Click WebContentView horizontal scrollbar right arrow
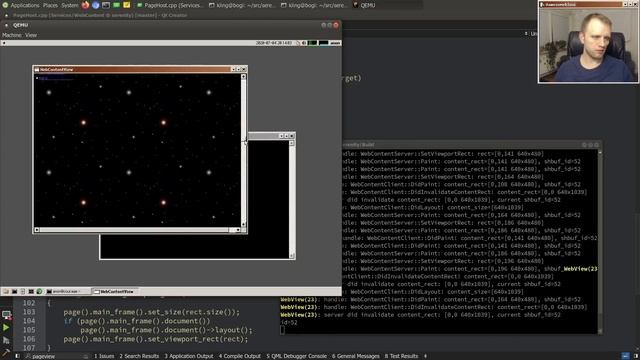 (238, 230)
